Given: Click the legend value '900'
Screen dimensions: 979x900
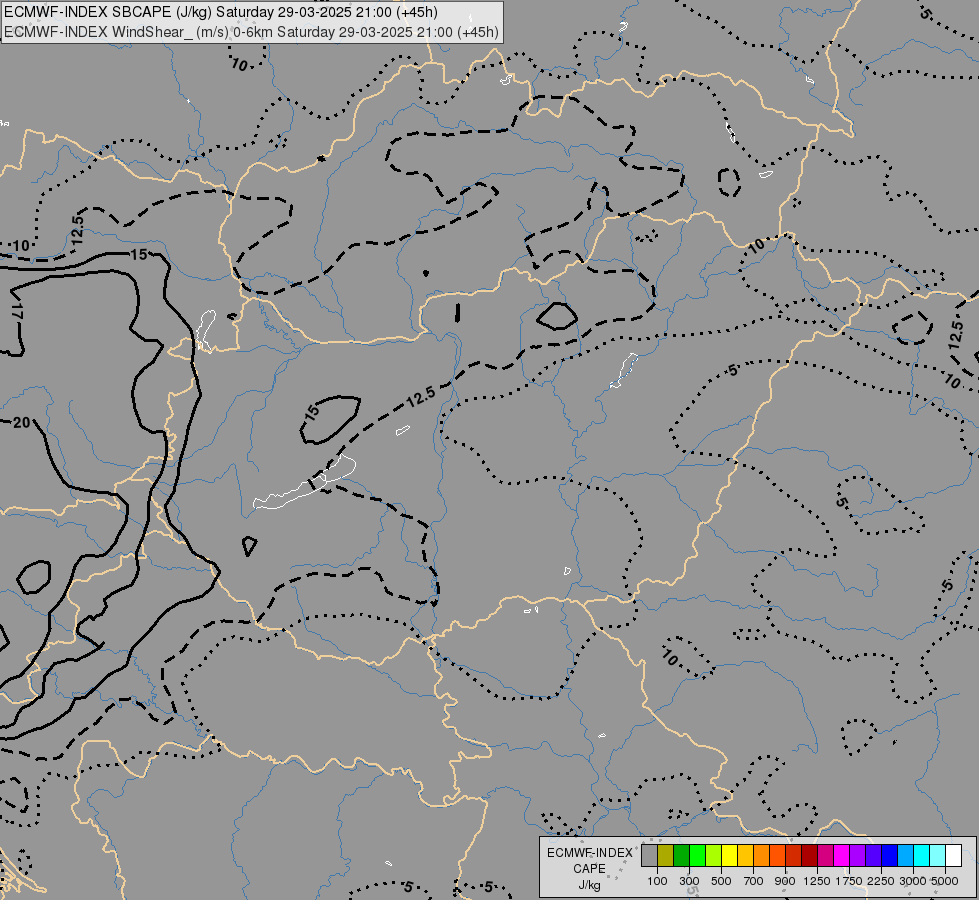Looking at the screenshot, I should pyautogui.click(x=785, y=881).
